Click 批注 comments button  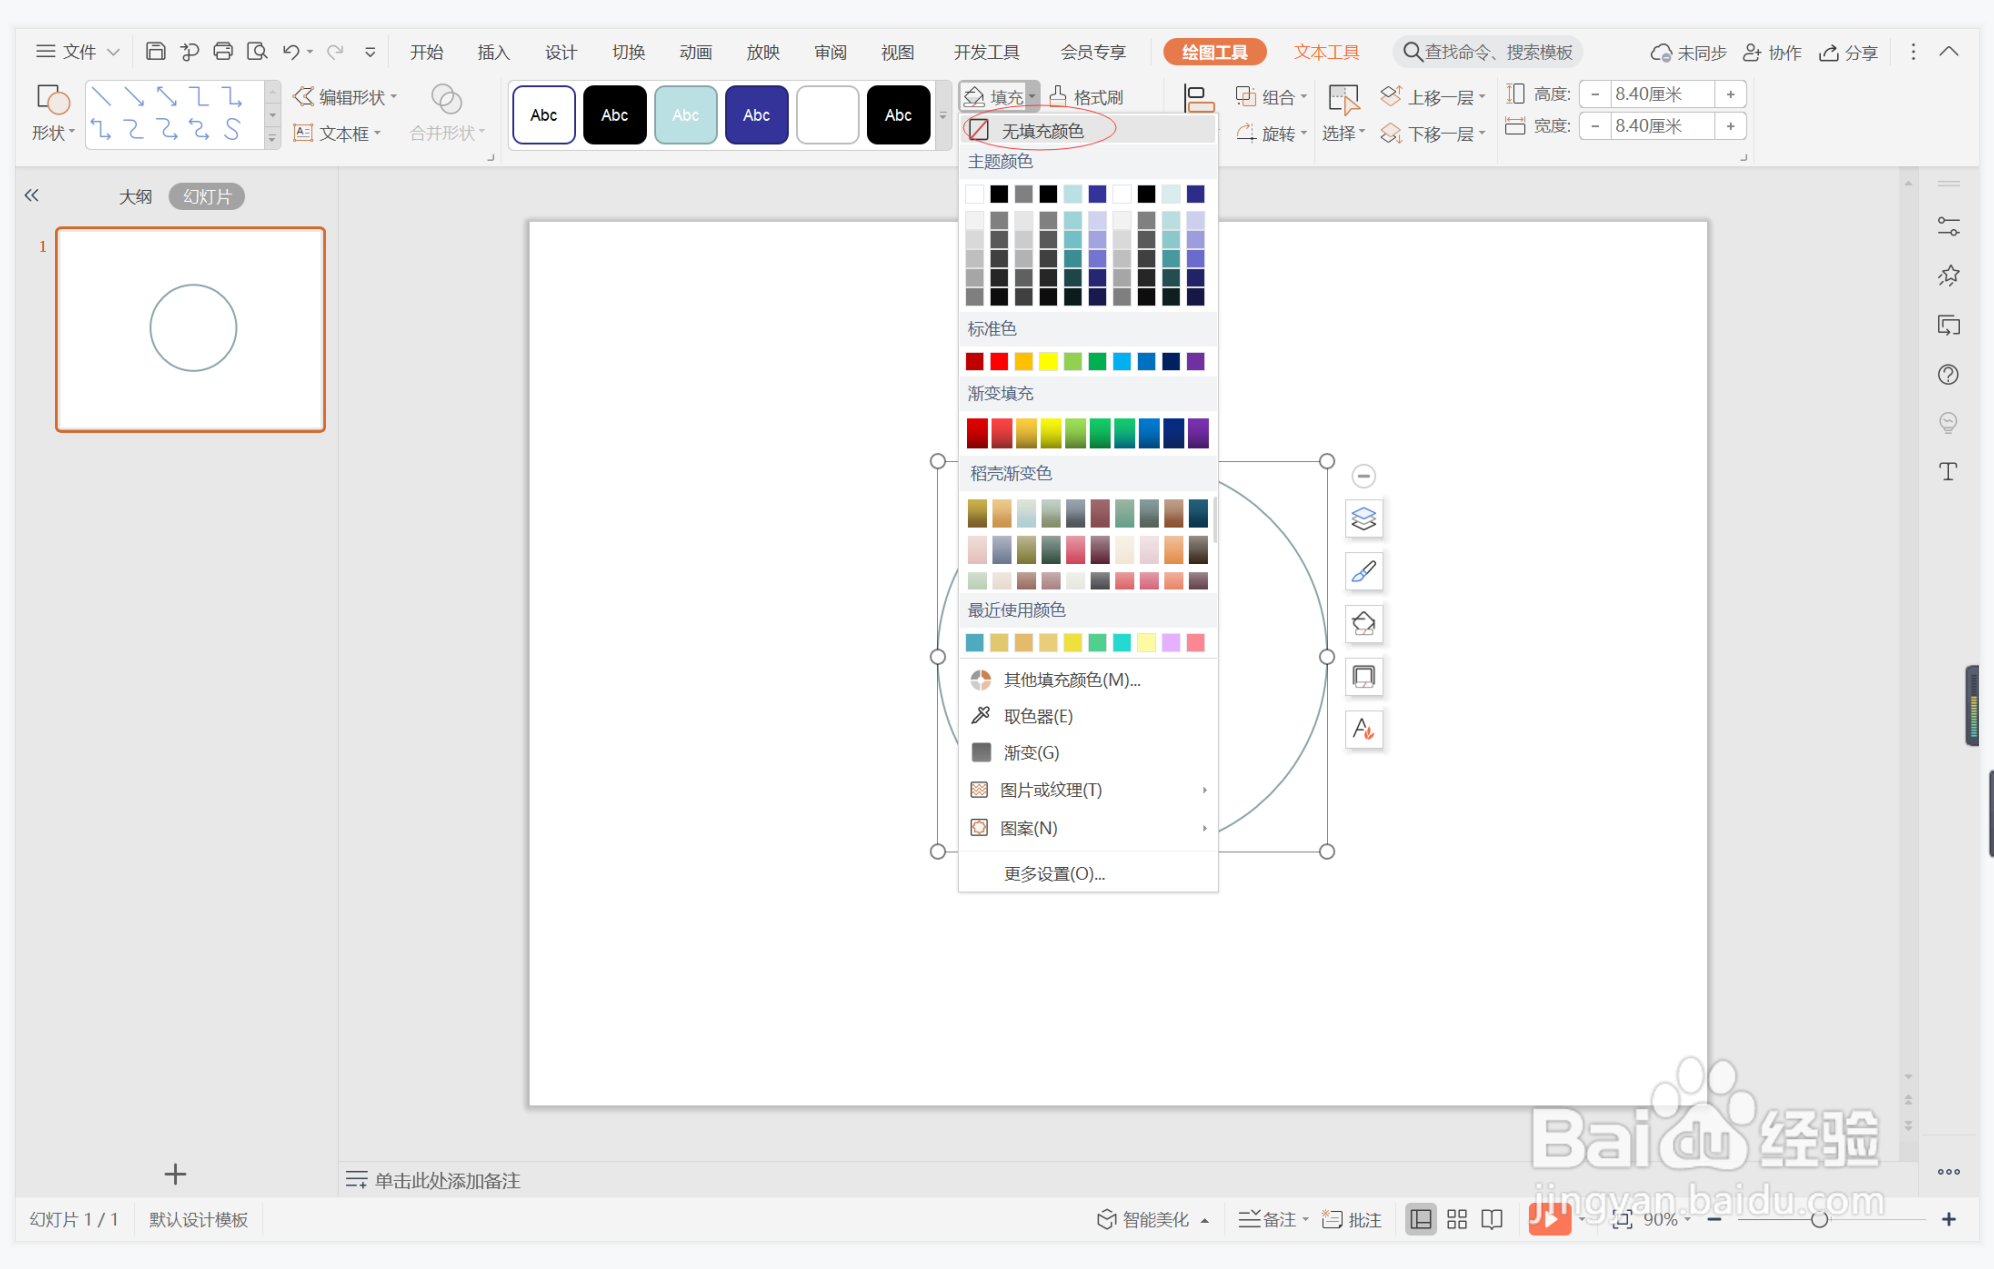coord(1352,1219)
